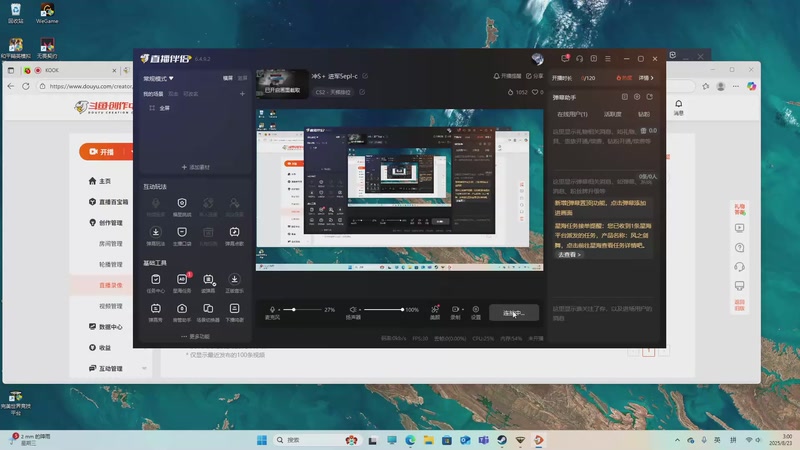Switch to 钻粉 tab
This screenshot has width=800, height=450.
coord(644,114)
